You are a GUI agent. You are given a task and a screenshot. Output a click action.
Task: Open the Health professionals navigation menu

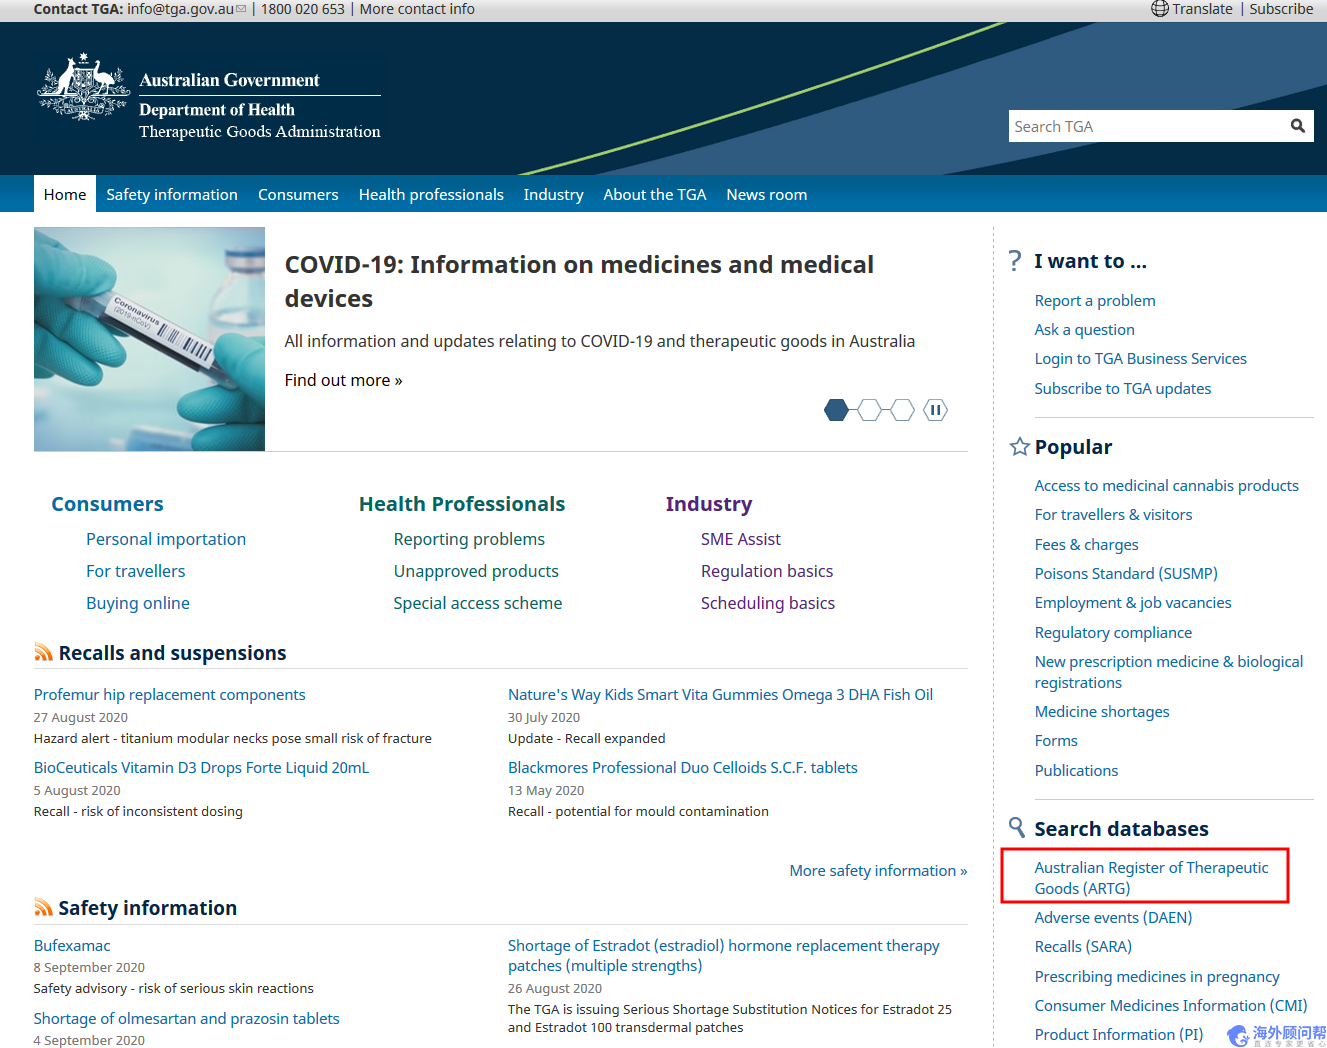click(431, 194)
